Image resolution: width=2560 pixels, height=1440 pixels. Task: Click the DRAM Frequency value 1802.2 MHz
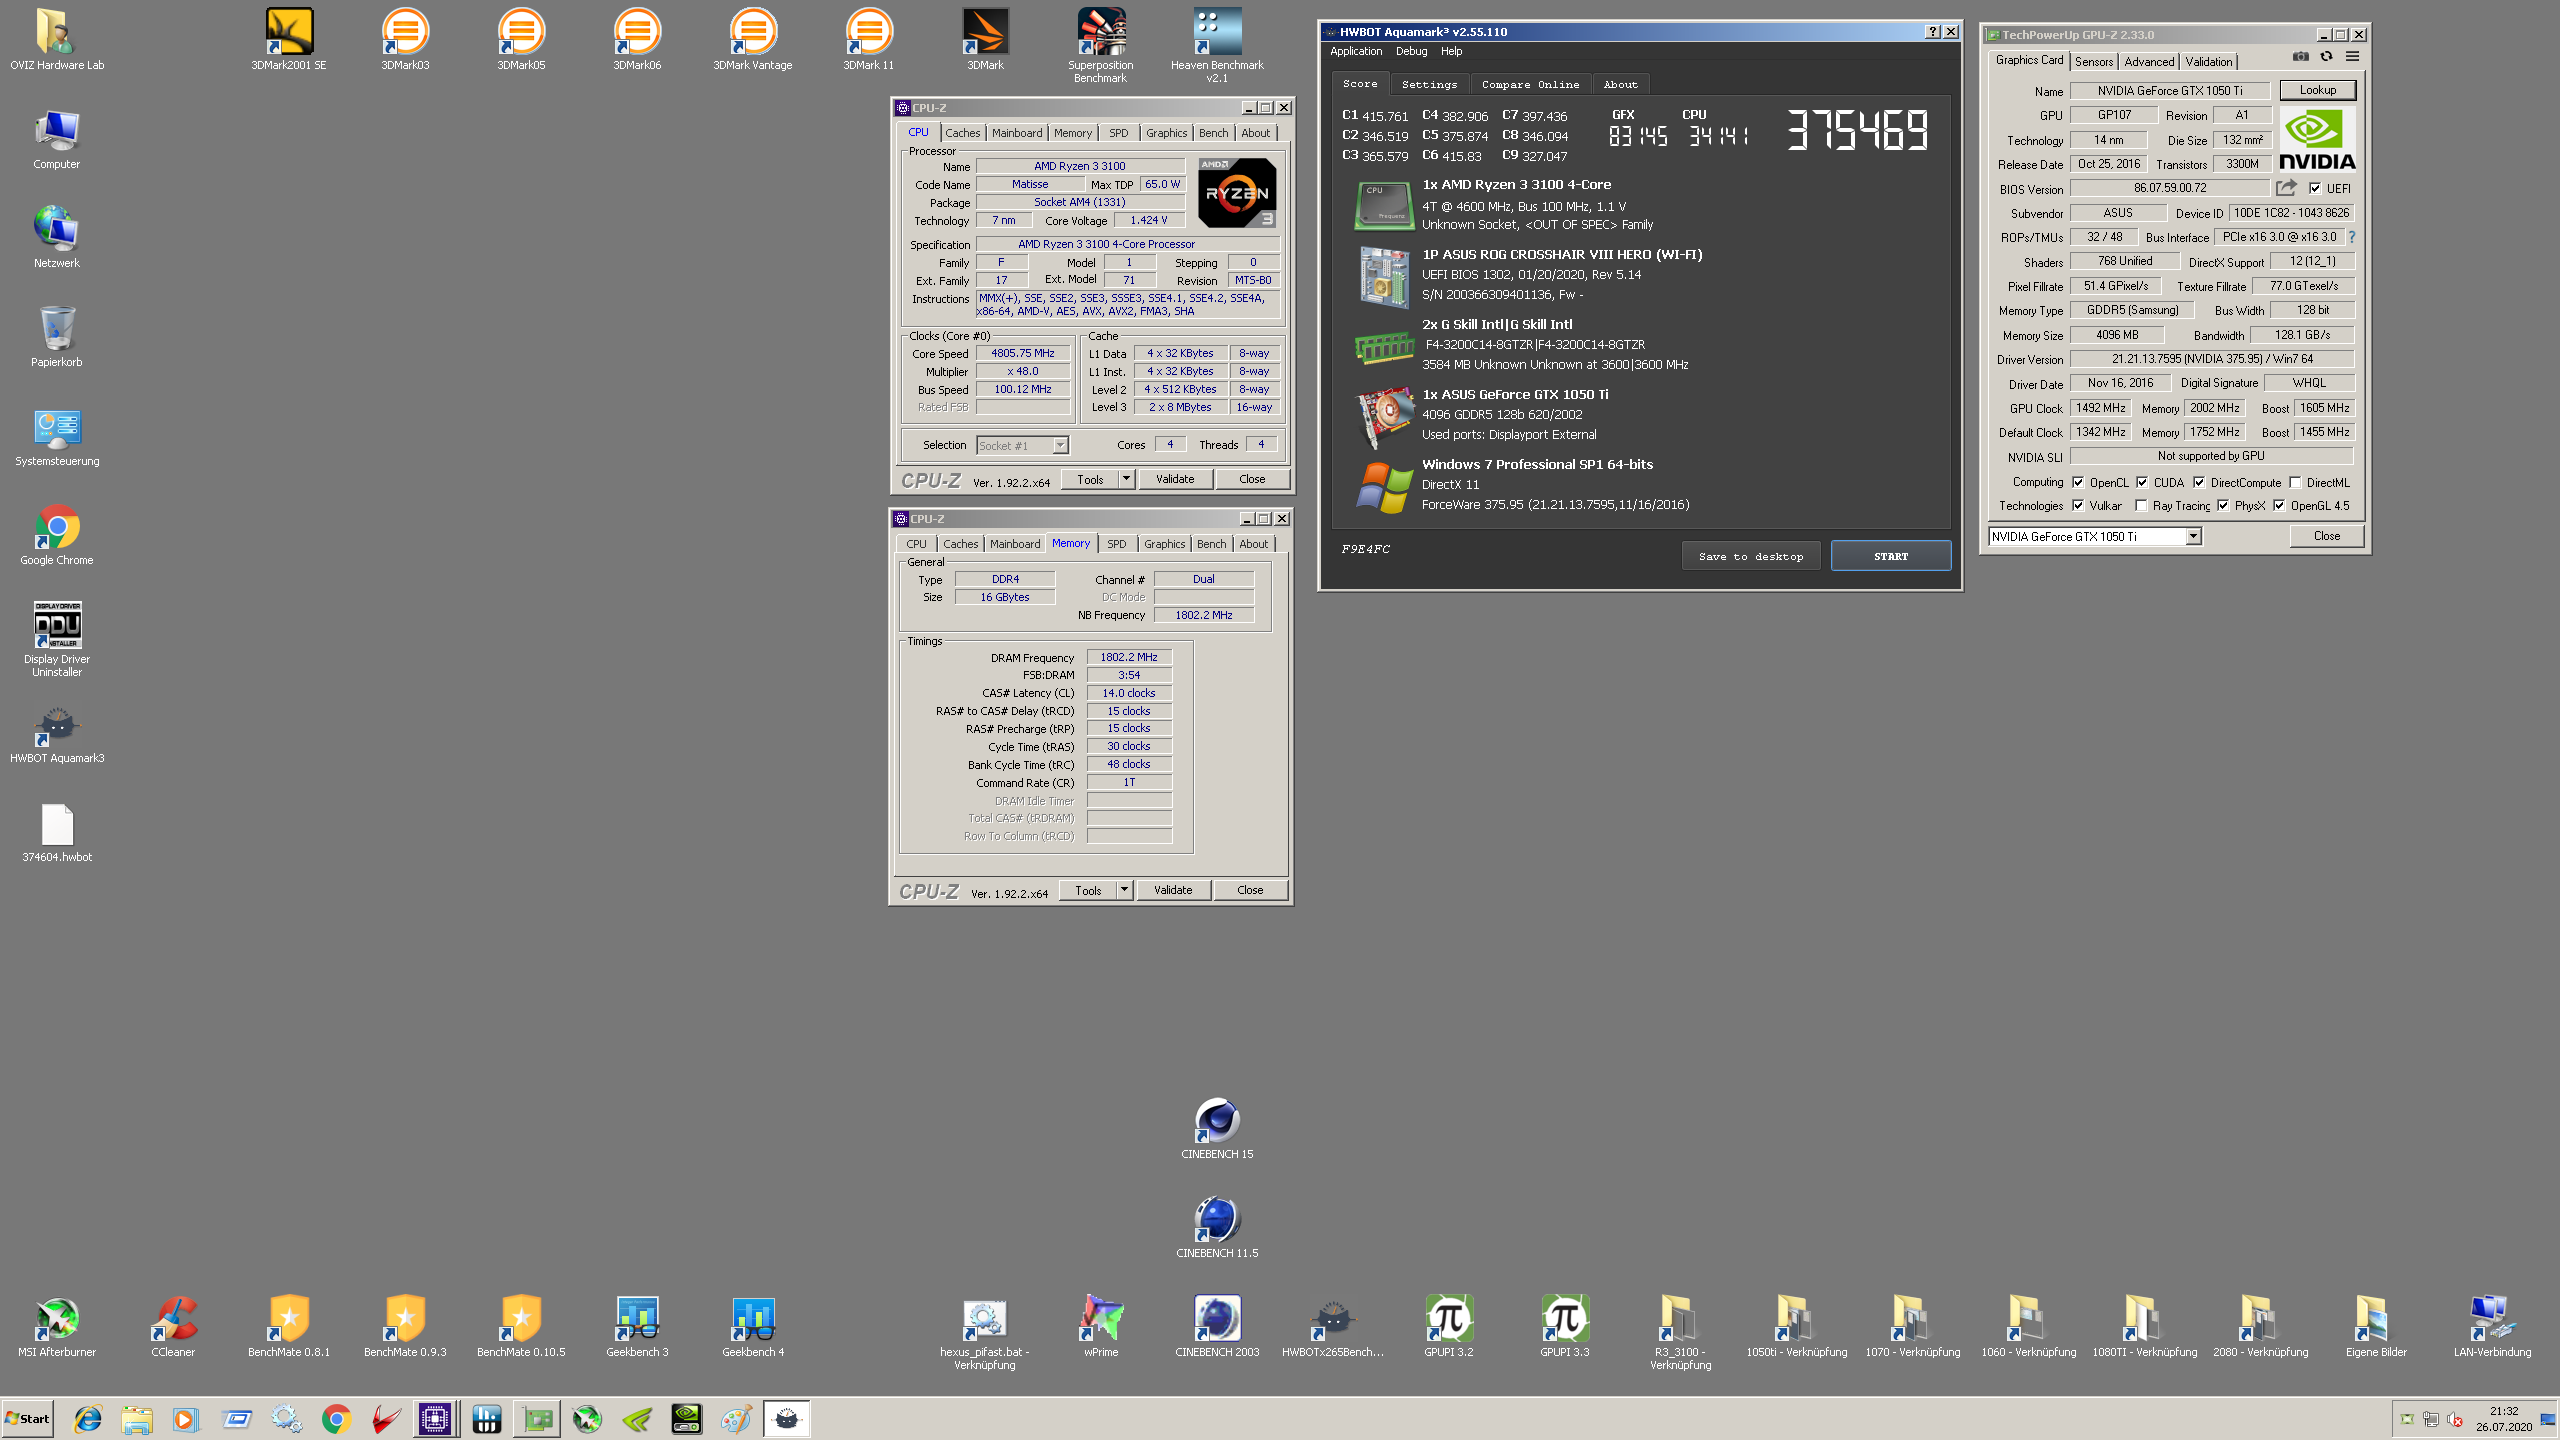pyautogui.click(x=1129, y=657)
